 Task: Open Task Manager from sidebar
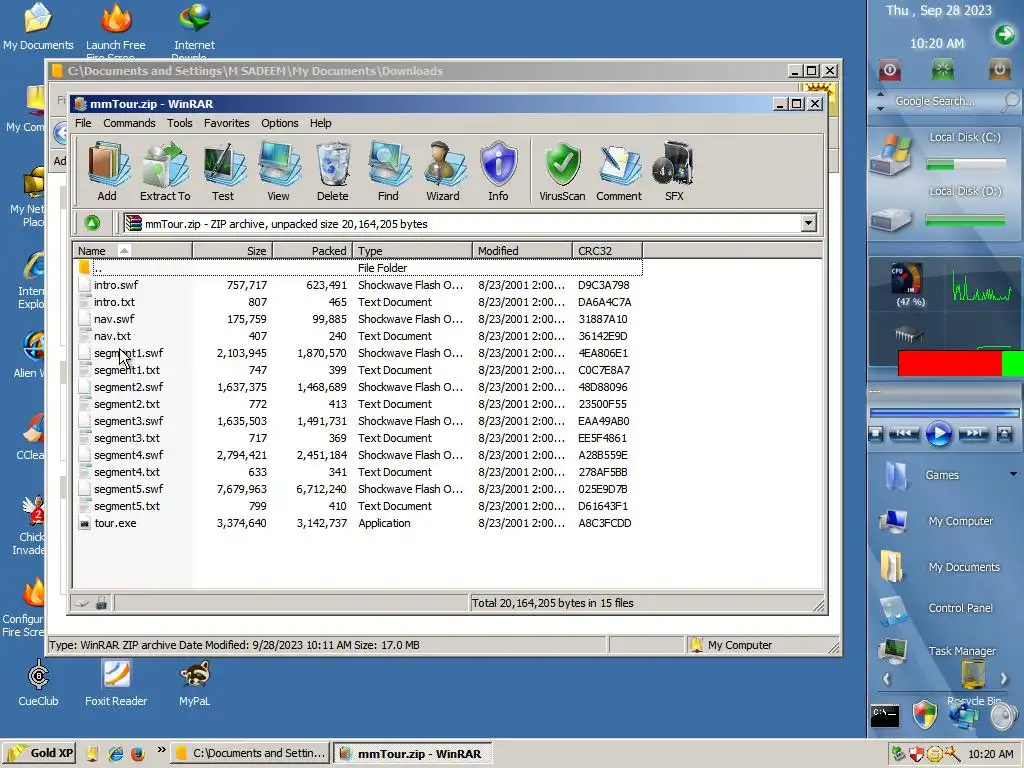tap(938, 650)
